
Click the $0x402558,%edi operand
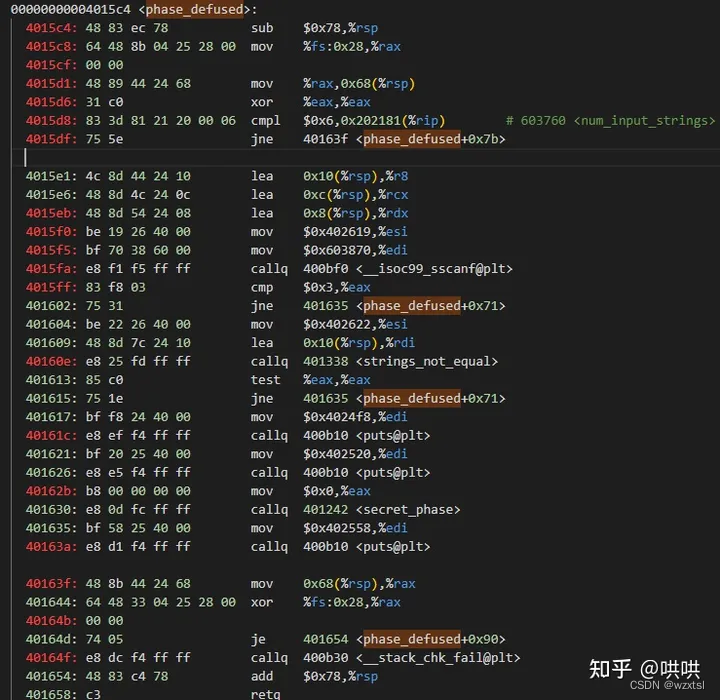click(x=355, y=528)
